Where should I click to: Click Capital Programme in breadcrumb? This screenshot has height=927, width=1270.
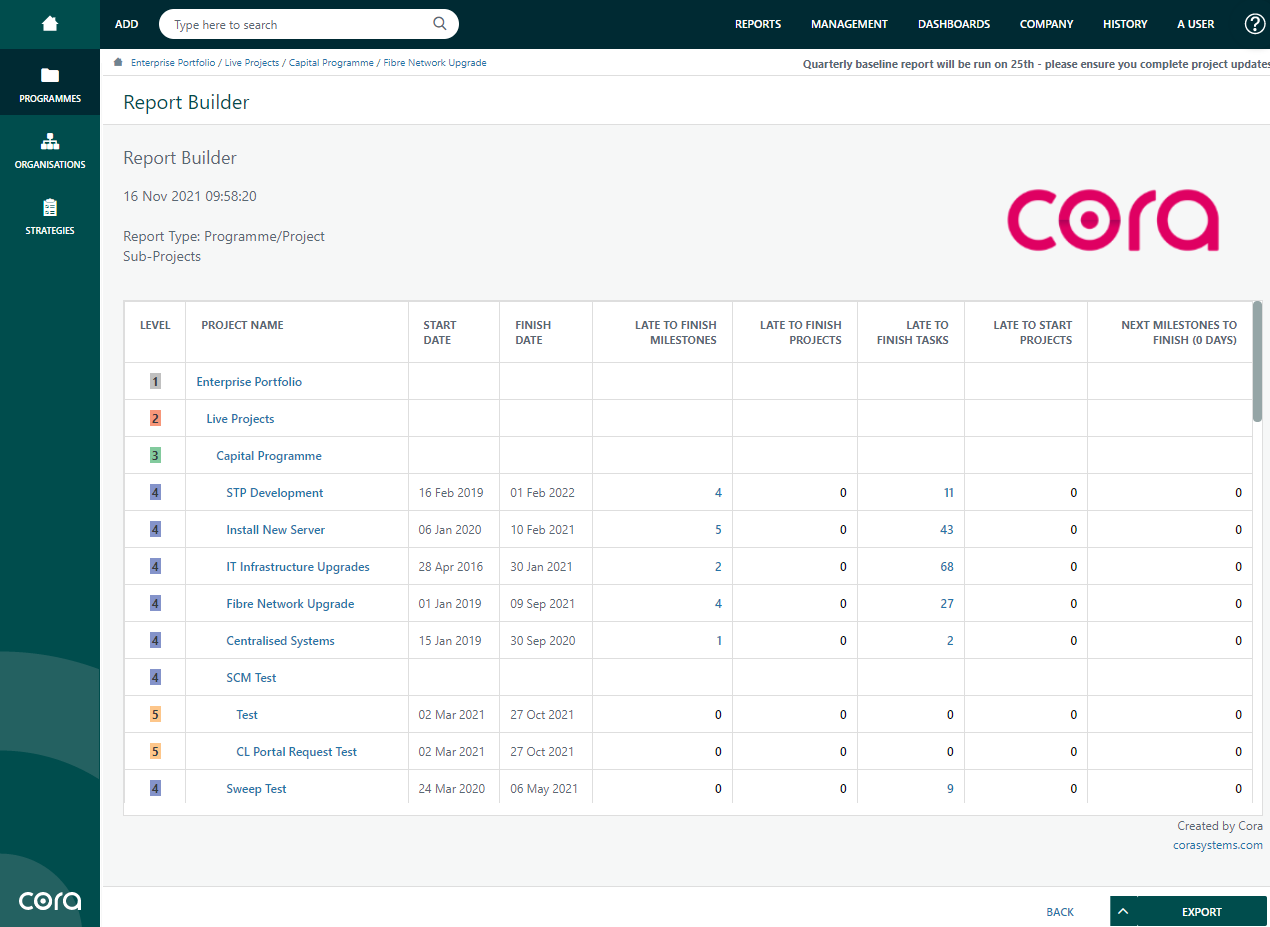[331, 62]
